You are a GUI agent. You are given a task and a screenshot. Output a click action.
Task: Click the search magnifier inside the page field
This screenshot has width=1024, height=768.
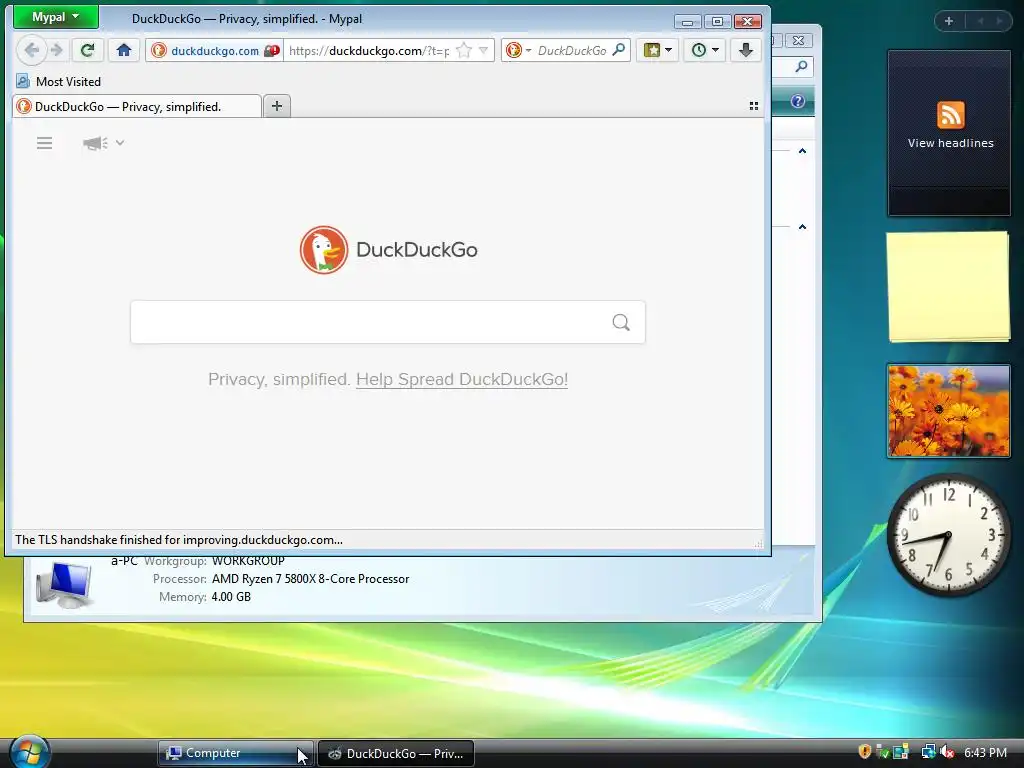(621, 322)
